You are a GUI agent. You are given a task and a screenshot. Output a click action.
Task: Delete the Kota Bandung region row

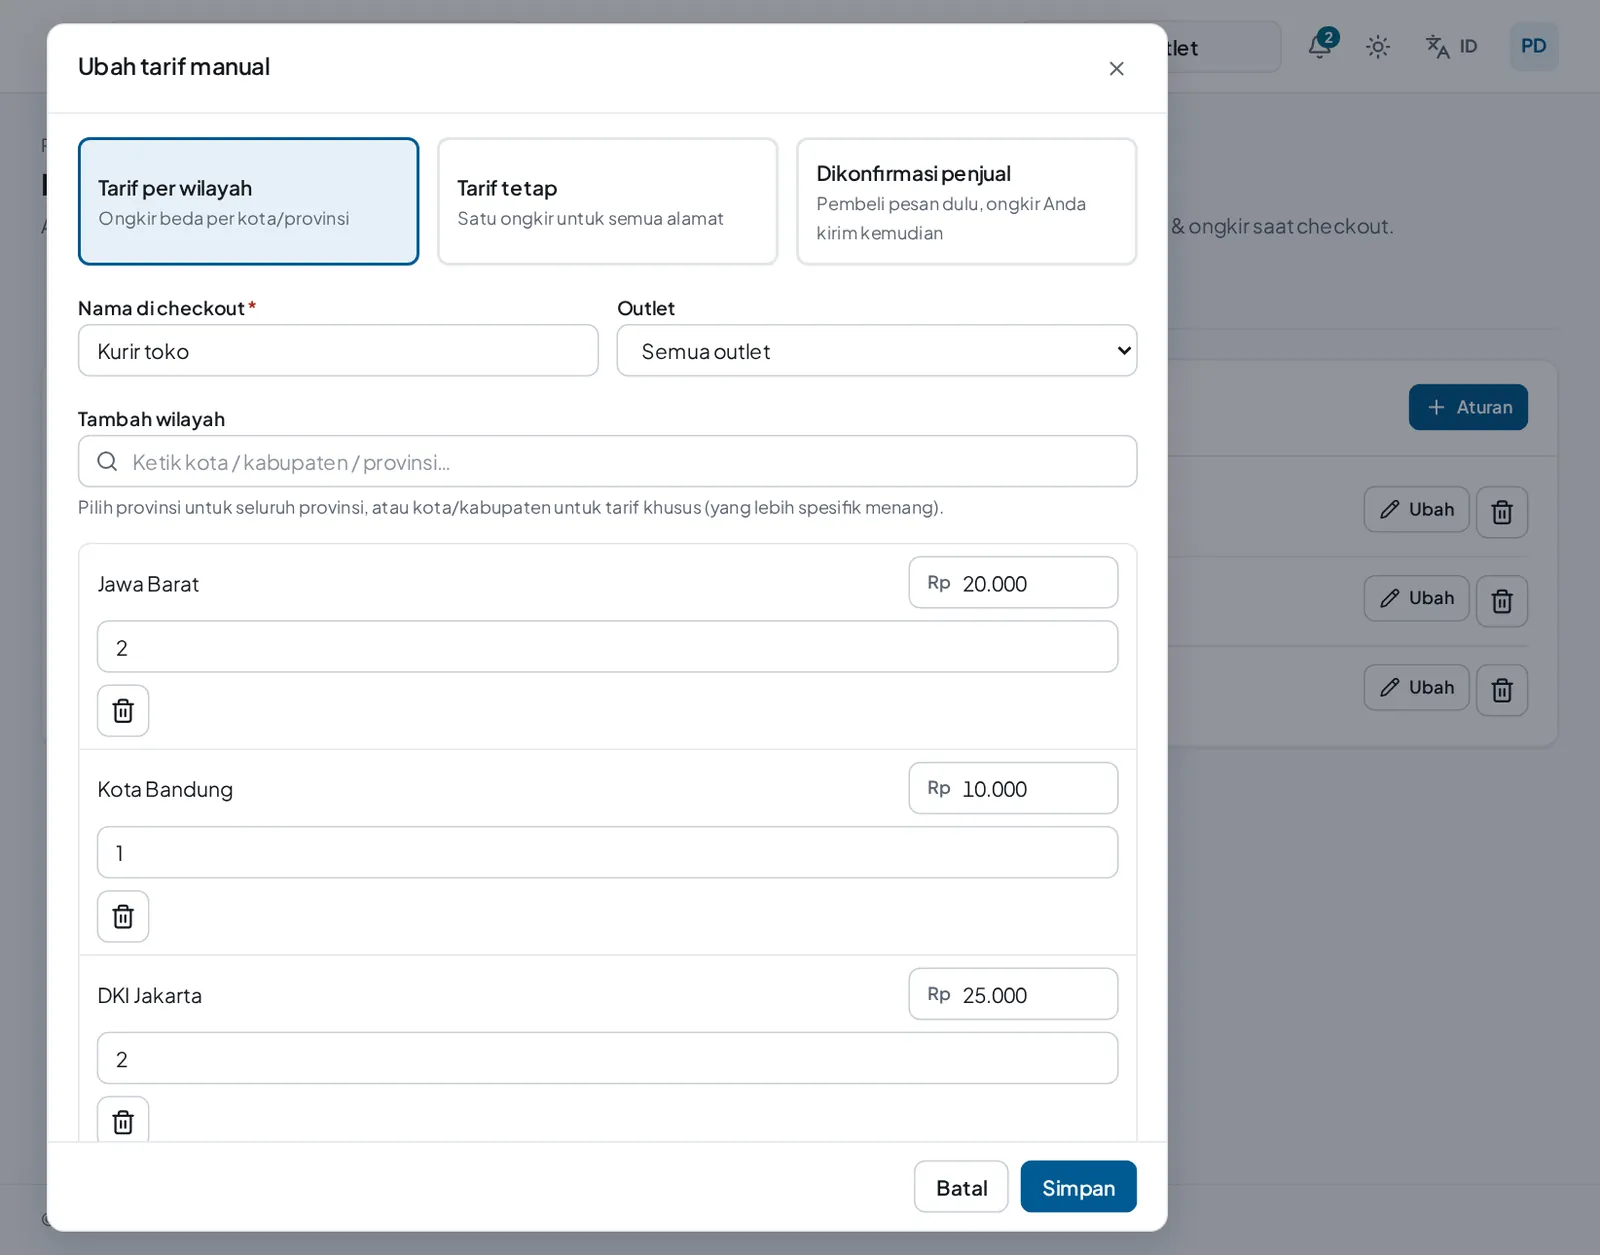123,917
